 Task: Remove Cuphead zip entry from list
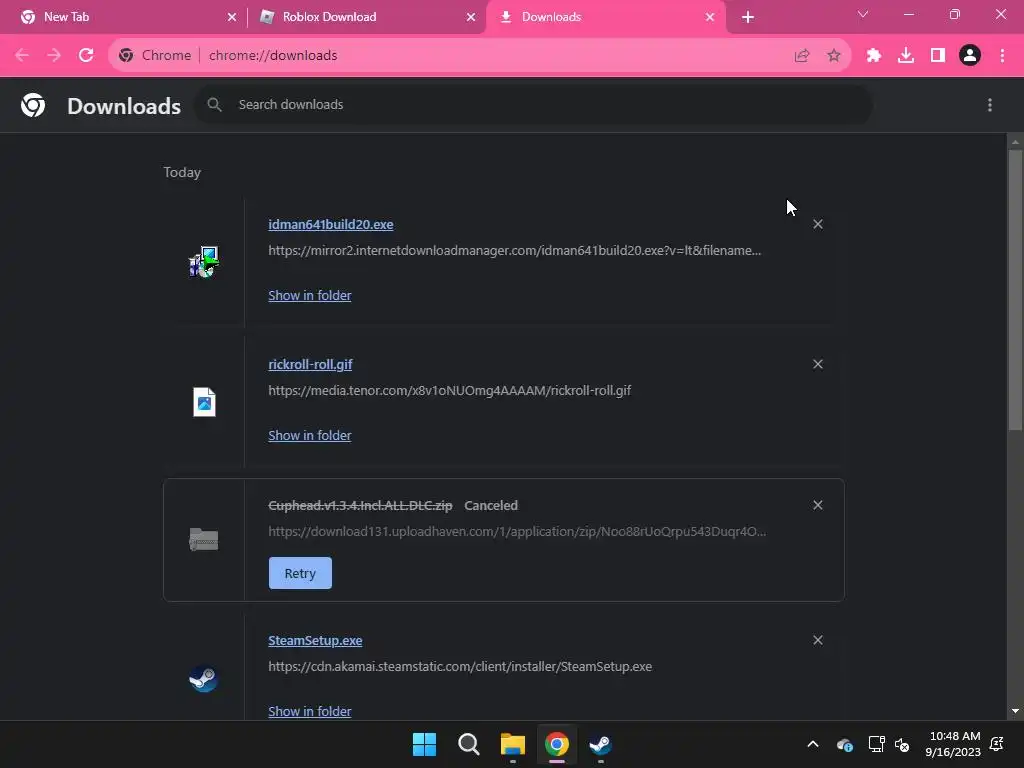tap(818, 505)
